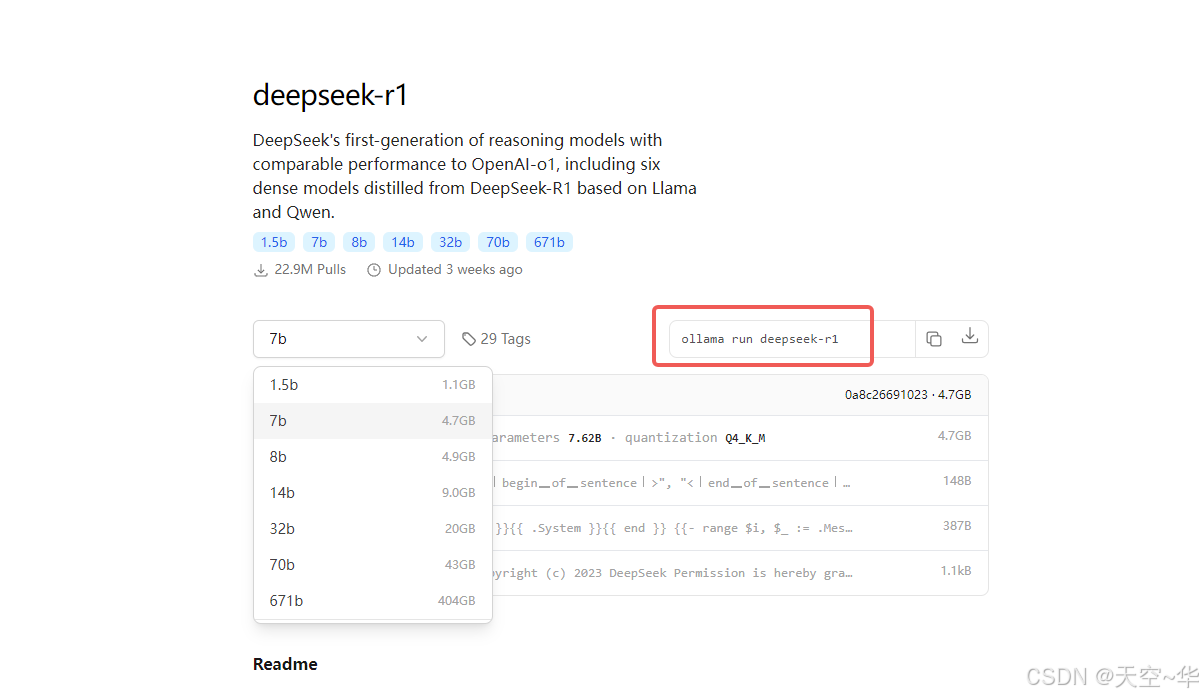Click the 148B file size value
The height and width of the screenshot is (696, 1203).
(x=957, y=481)
